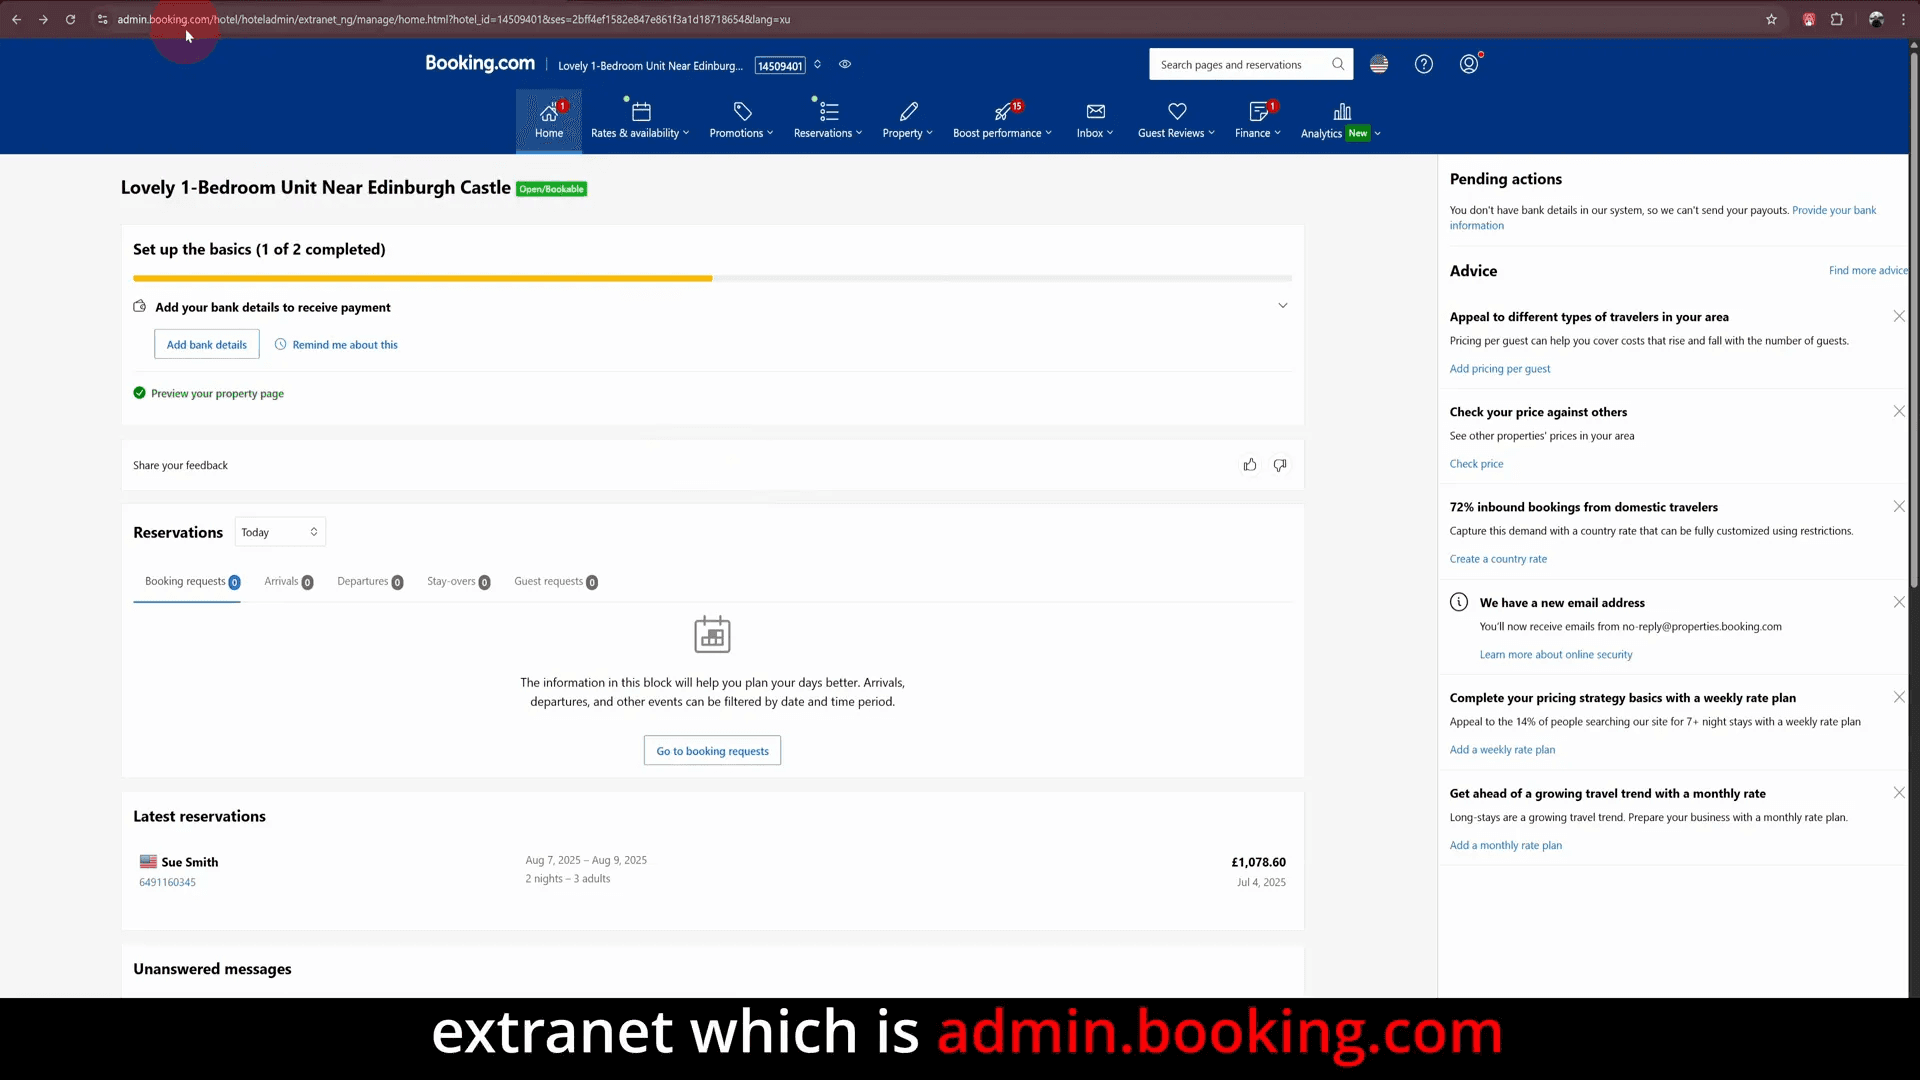Preview the property with the eye icon

(x=845, y=64)
